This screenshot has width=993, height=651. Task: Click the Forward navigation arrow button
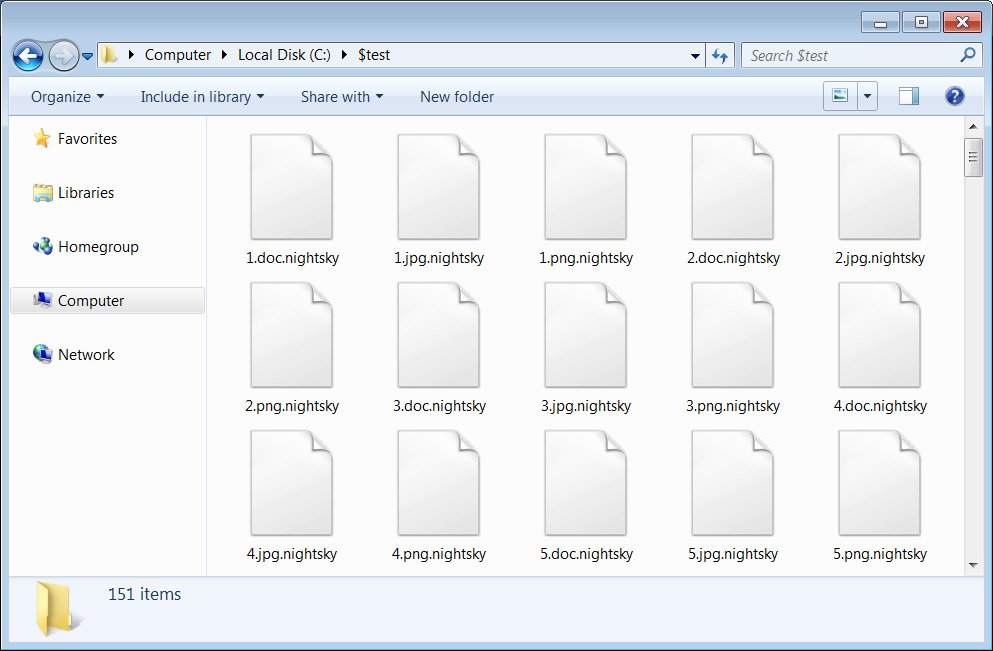coord(63,55)
